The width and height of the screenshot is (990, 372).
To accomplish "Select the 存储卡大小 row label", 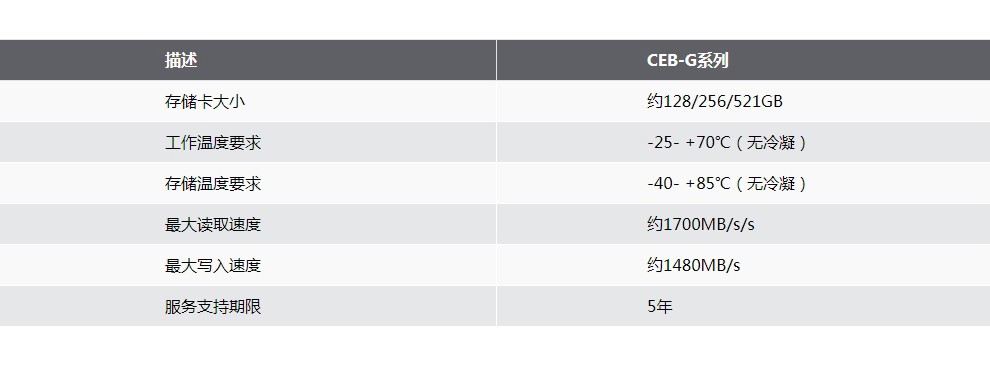I will tap(205, 101).
